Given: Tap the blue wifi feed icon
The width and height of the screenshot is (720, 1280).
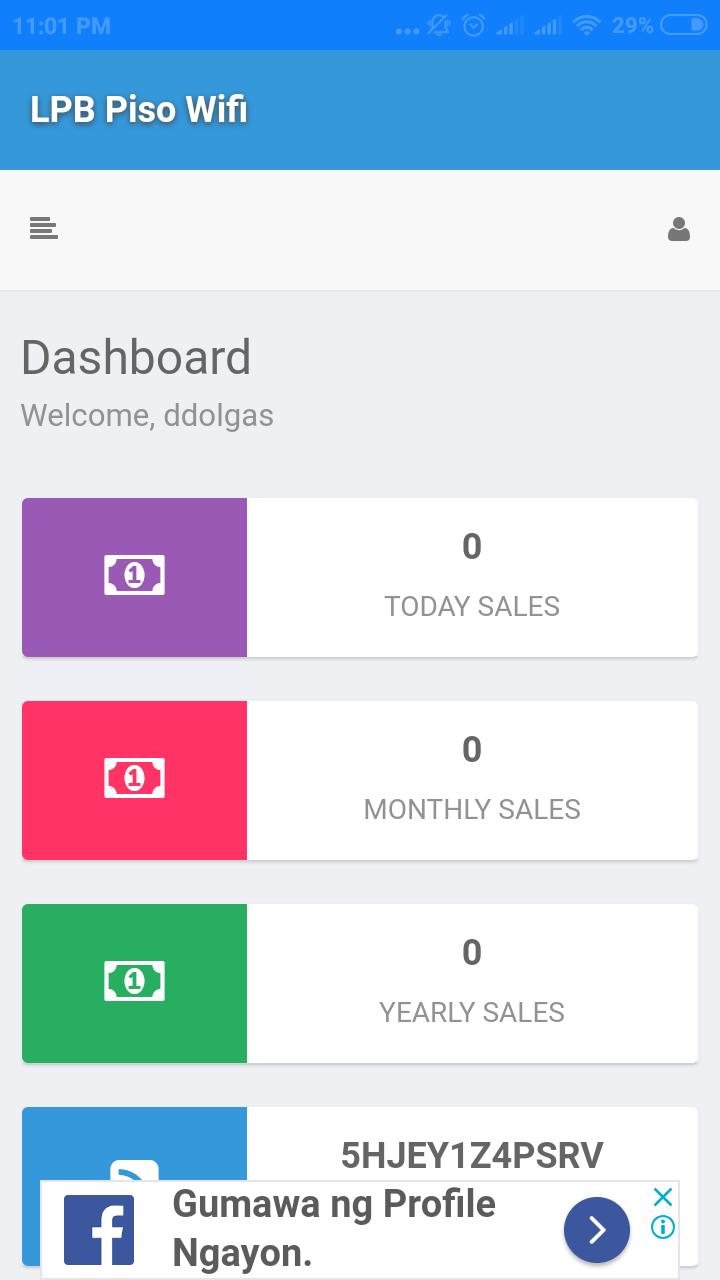Looking at the screenshot, I should pyautogui.click(x=134, y=1170).
